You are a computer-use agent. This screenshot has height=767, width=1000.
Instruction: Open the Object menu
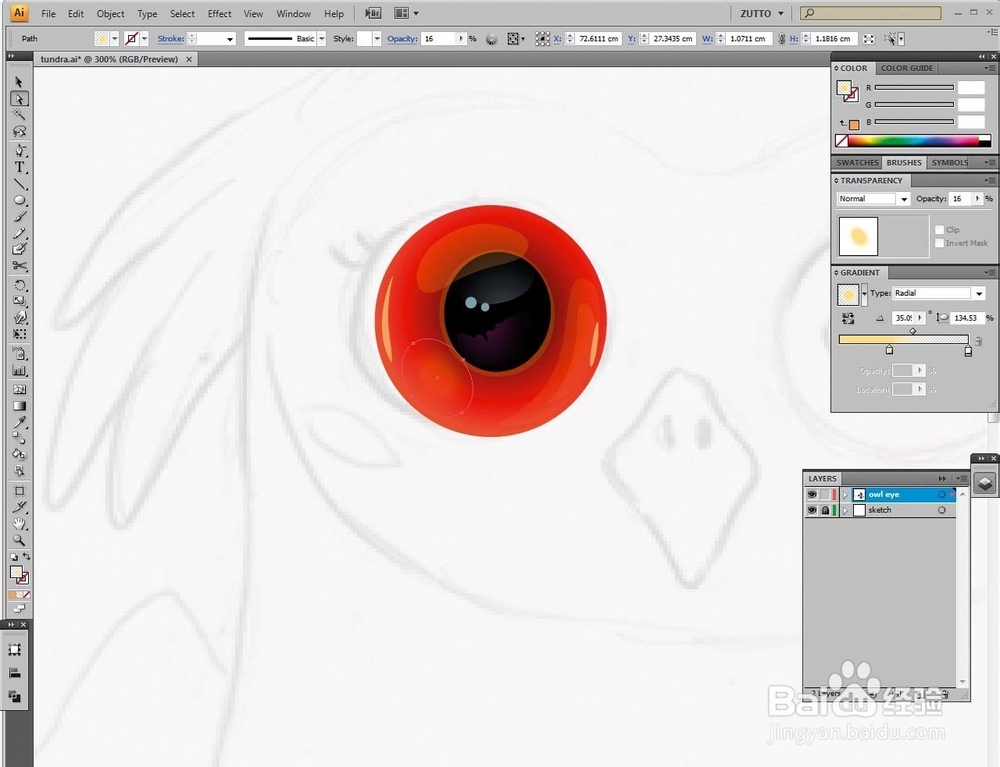110,13
